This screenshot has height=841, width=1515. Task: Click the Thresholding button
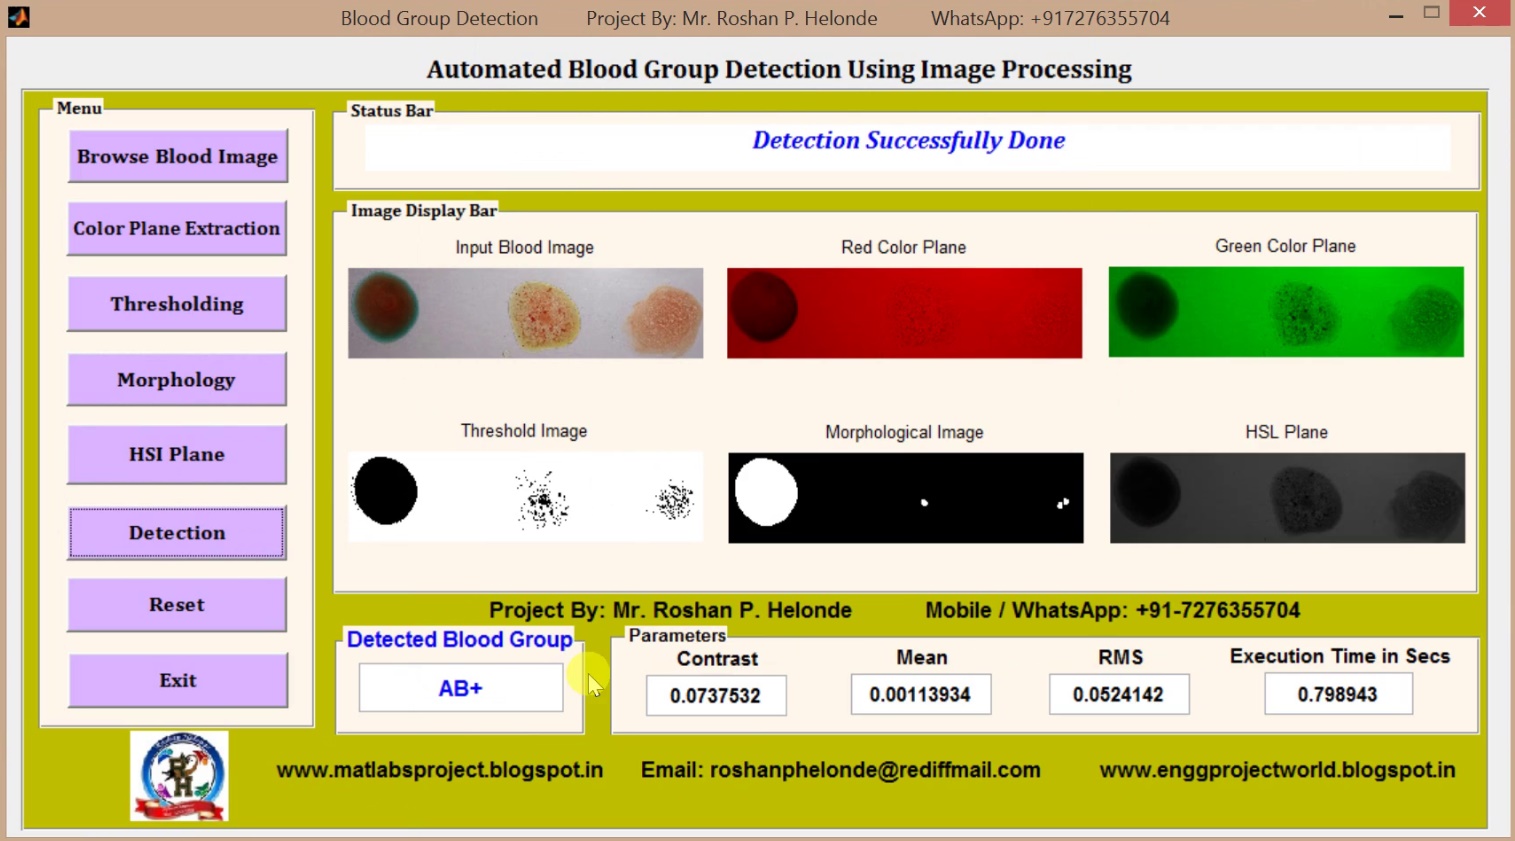pos(177,303)
